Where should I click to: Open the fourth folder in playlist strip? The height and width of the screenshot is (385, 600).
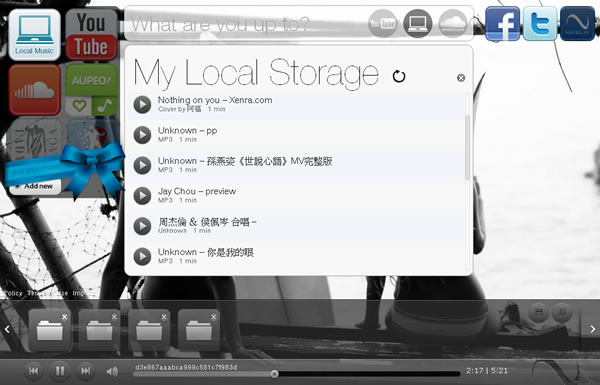(x=199, y=331)
